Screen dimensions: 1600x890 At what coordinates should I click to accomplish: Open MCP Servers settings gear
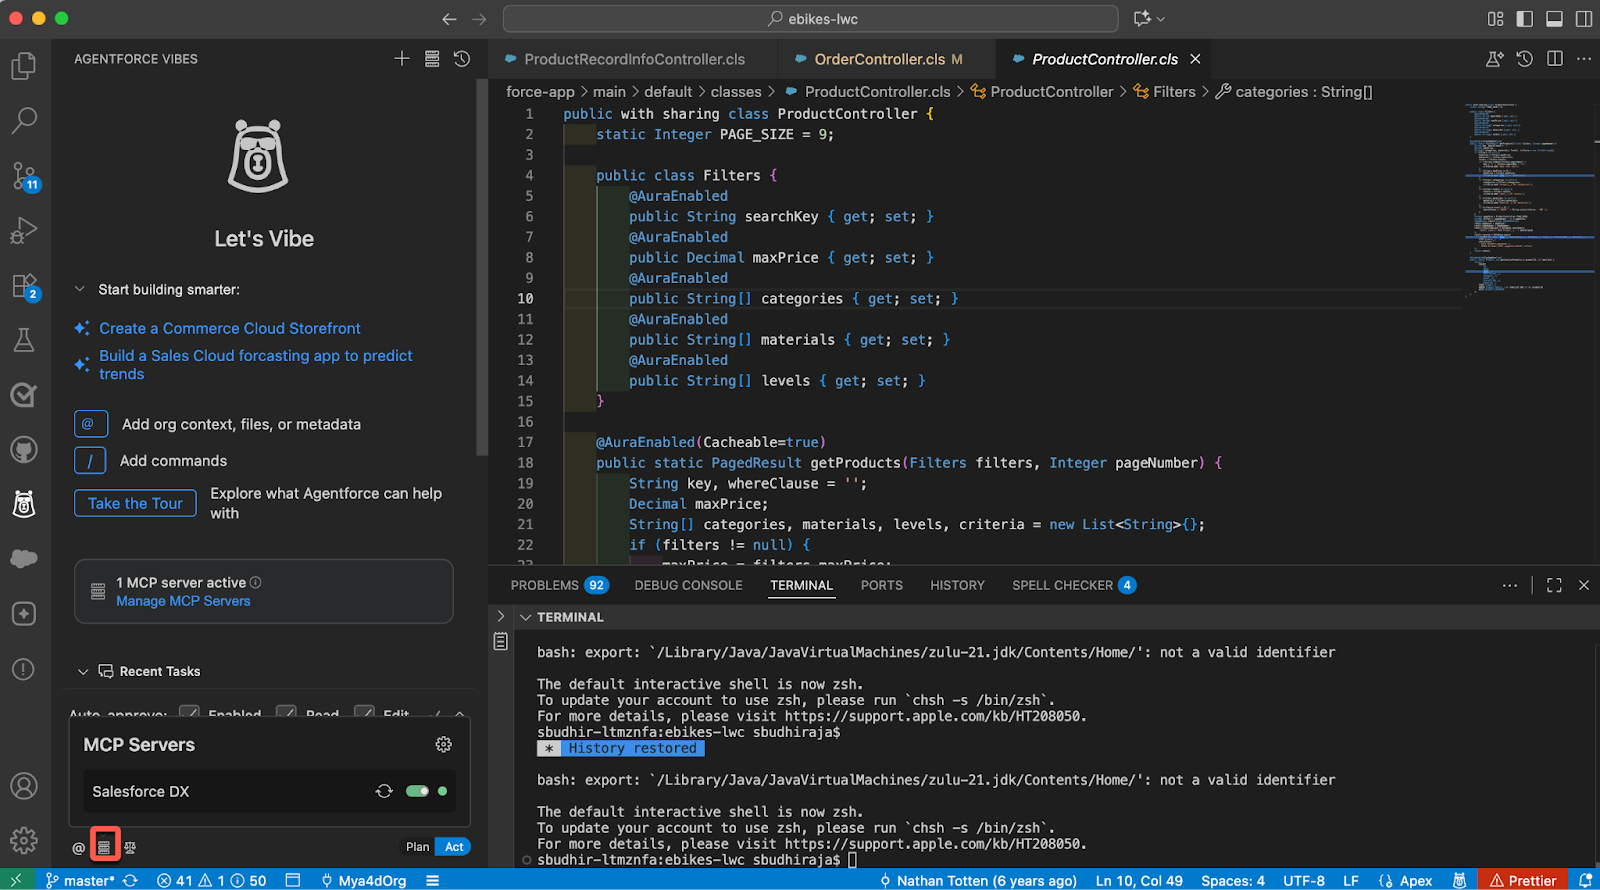[x=443, y=745]
